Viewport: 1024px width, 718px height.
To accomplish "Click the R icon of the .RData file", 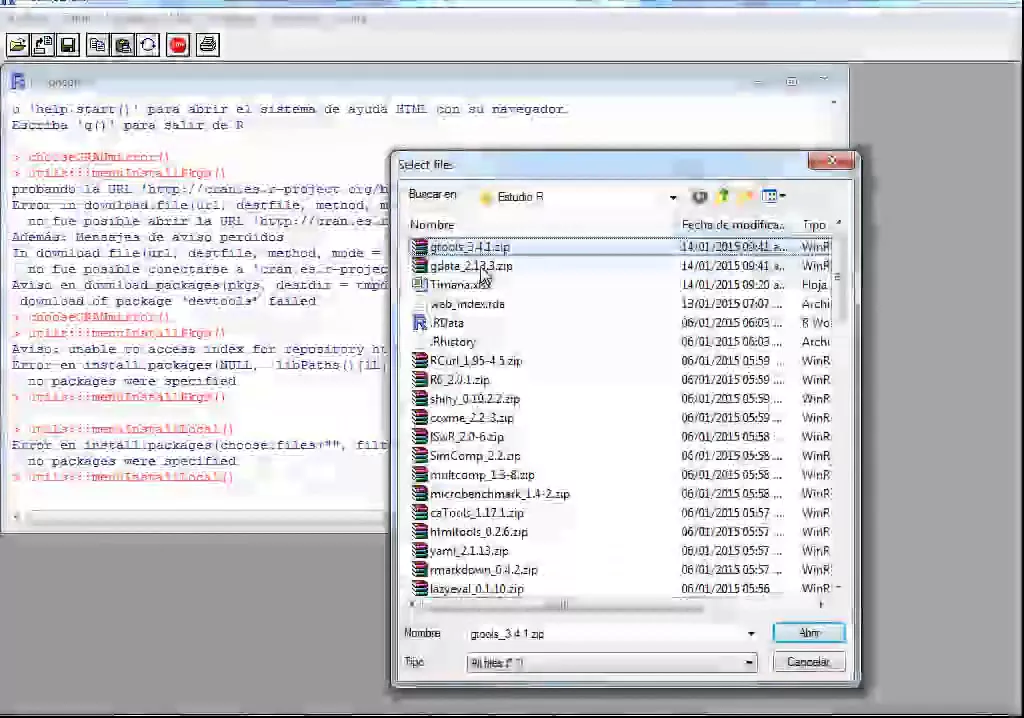I will (x=419, y=323).
